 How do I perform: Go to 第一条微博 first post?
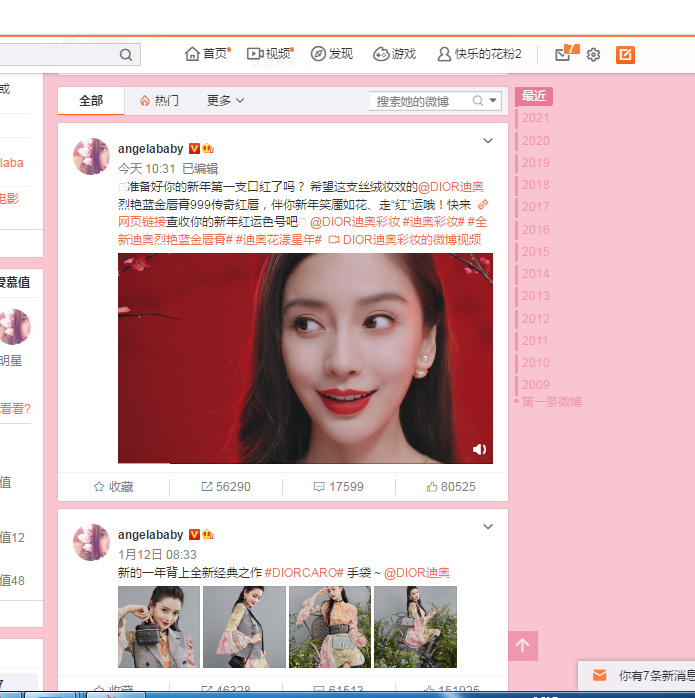click(551, 402)
